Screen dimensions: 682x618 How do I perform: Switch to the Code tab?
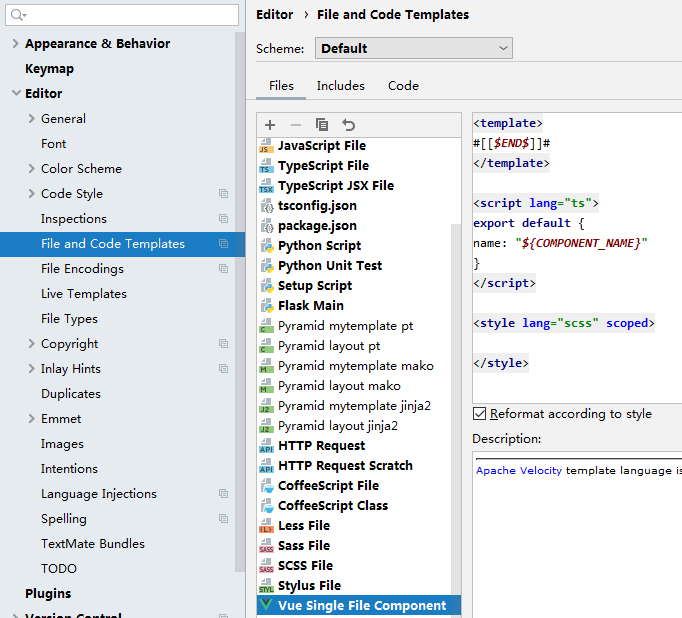point(403,86)
